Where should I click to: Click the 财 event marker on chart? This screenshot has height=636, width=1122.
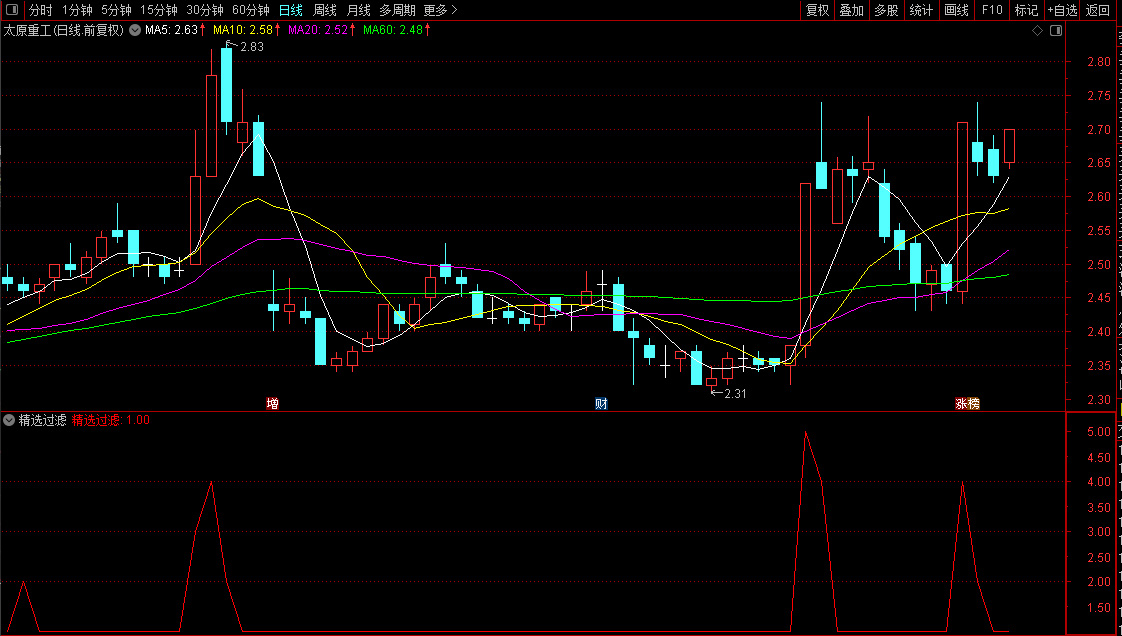tap(602, 403)
